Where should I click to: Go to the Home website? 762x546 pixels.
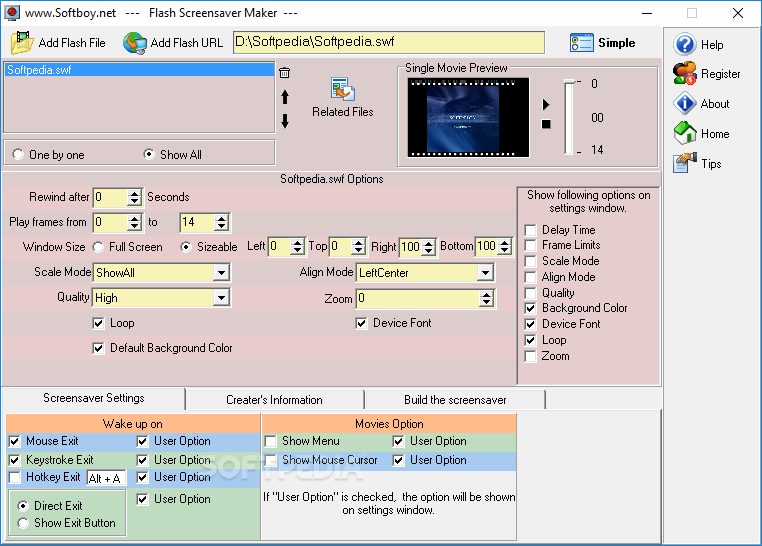(701, 134)
